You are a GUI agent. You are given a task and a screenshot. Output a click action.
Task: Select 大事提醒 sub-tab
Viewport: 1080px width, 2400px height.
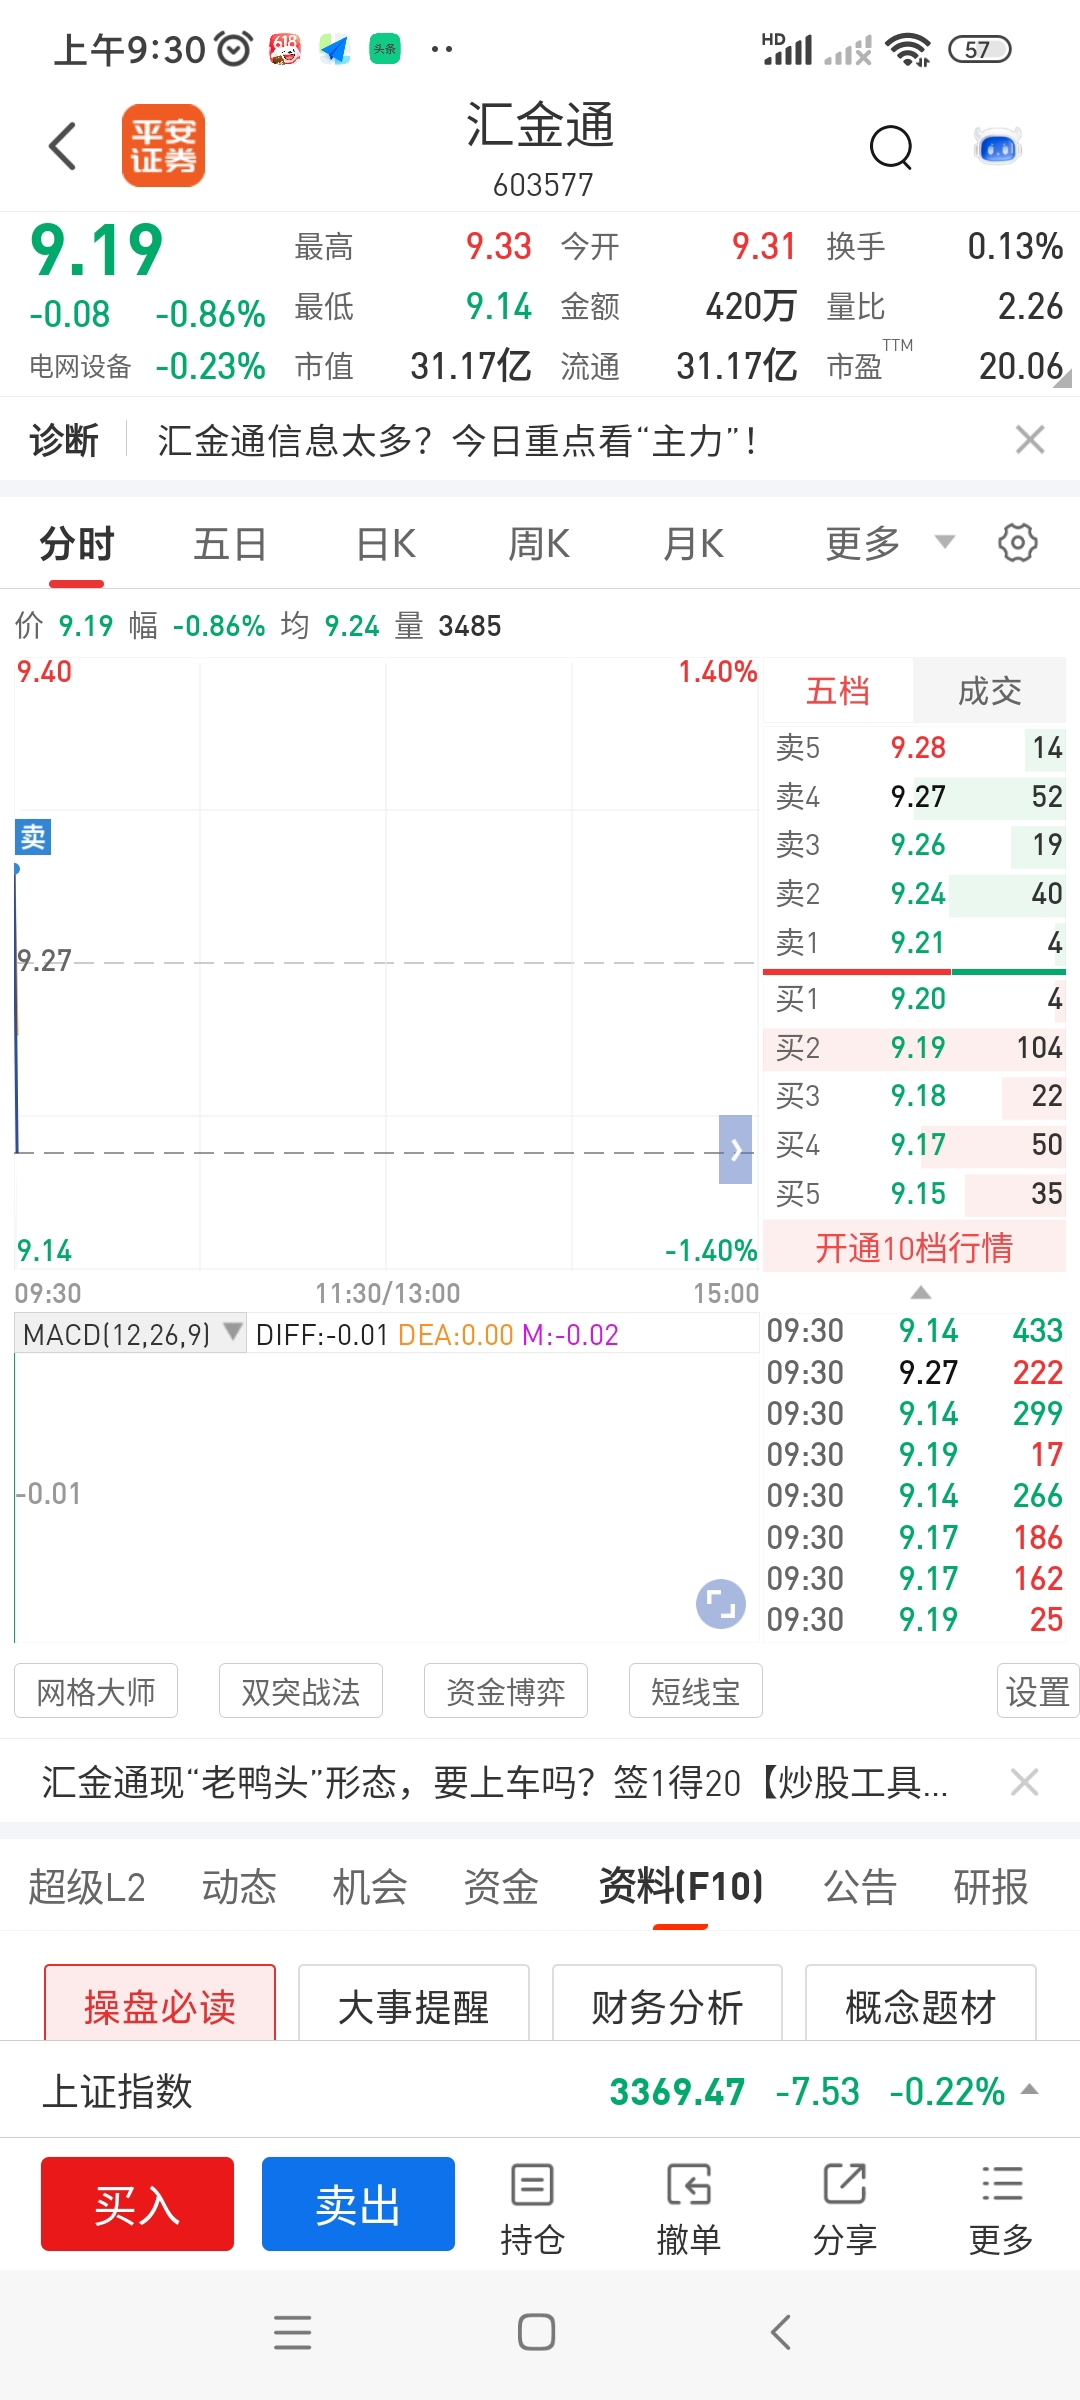click(414, 2003)
